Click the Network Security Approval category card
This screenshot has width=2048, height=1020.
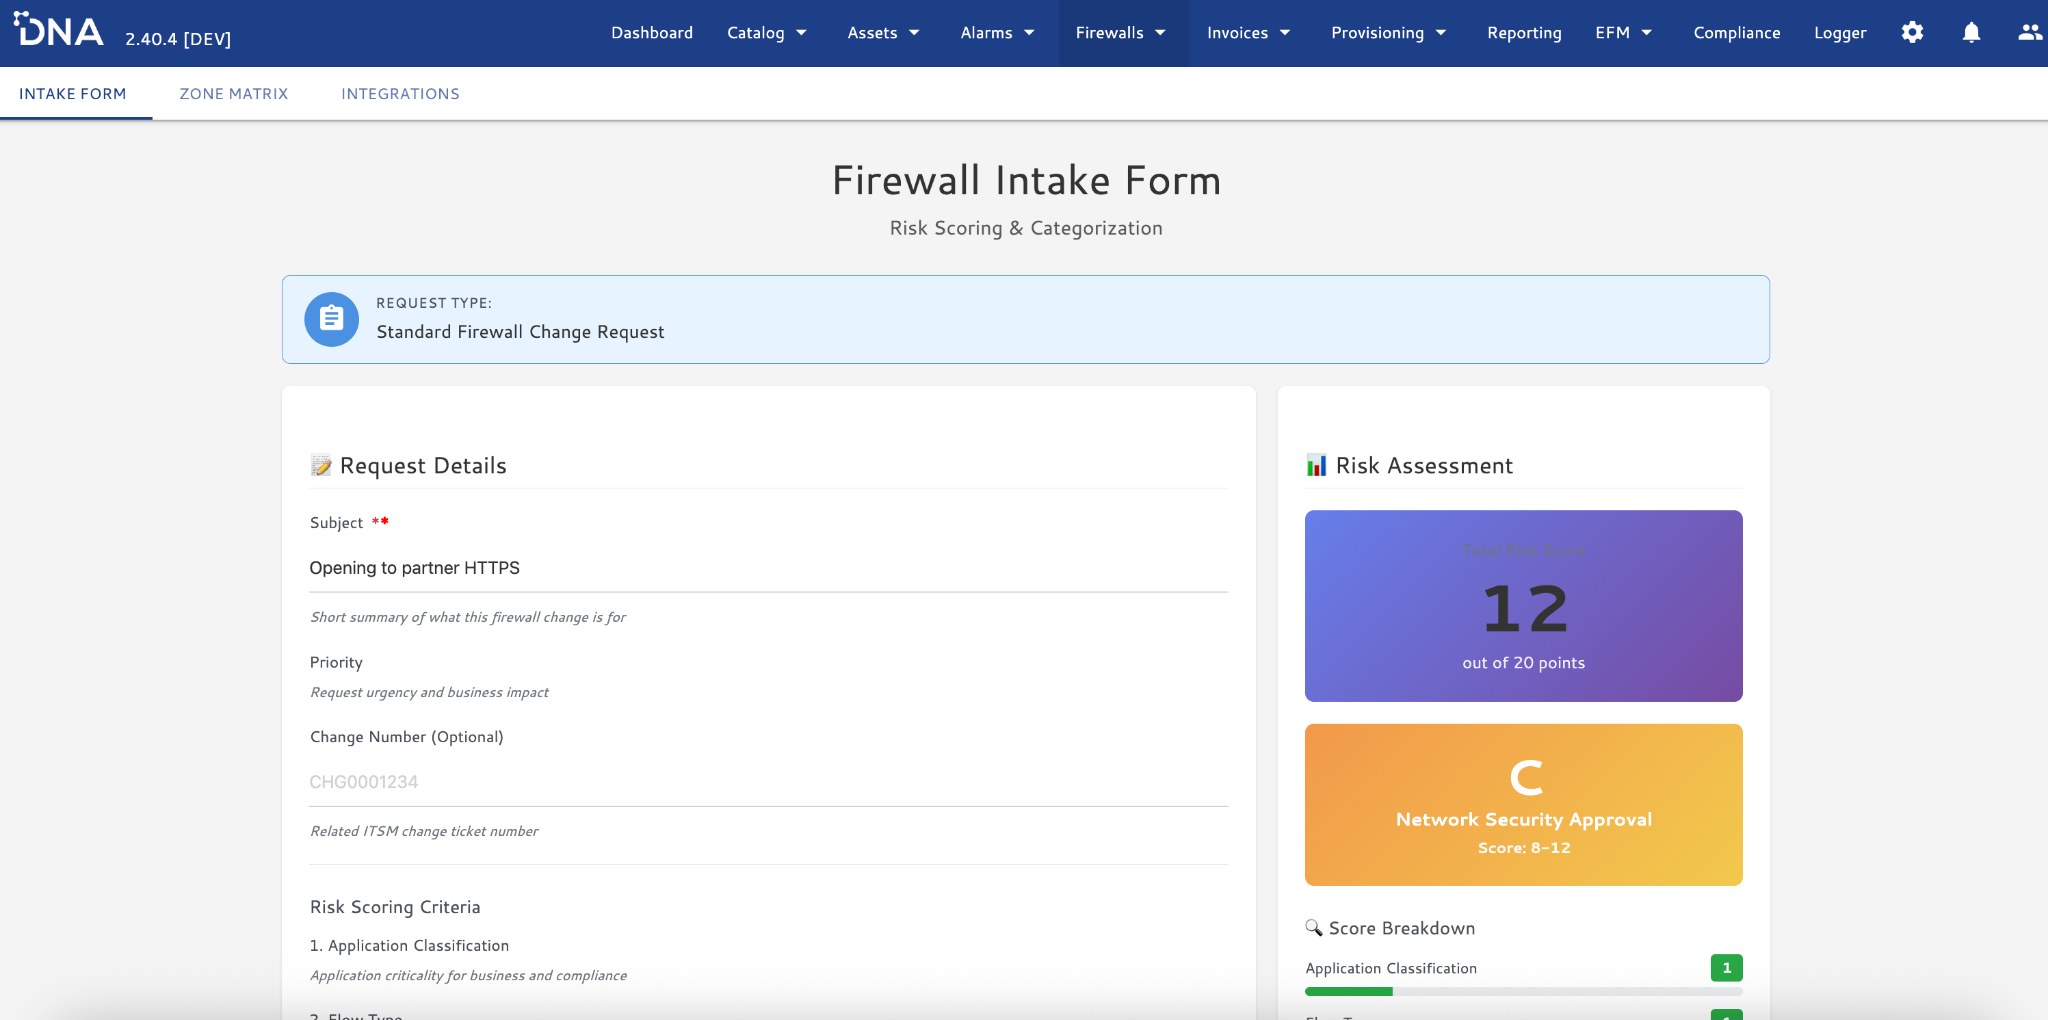[x=1523, y=805]
